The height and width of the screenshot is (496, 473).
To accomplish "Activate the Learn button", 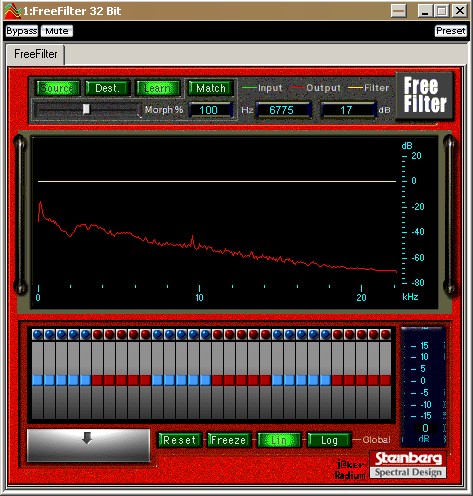I will tap(158, 88).
